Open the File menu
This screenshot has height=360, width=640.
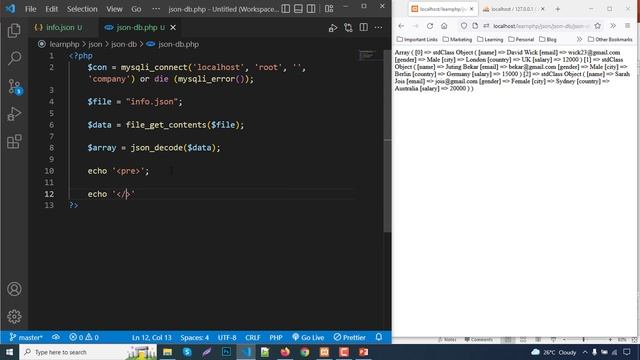(31, 9)
